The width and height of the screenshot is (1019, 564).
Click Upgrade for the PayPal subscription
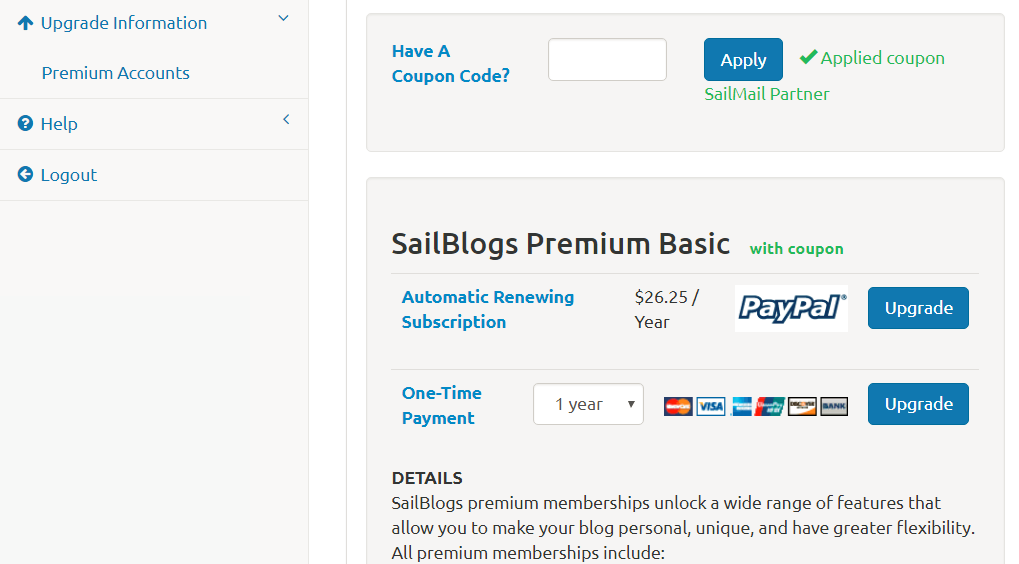click(x=918, y=308)
